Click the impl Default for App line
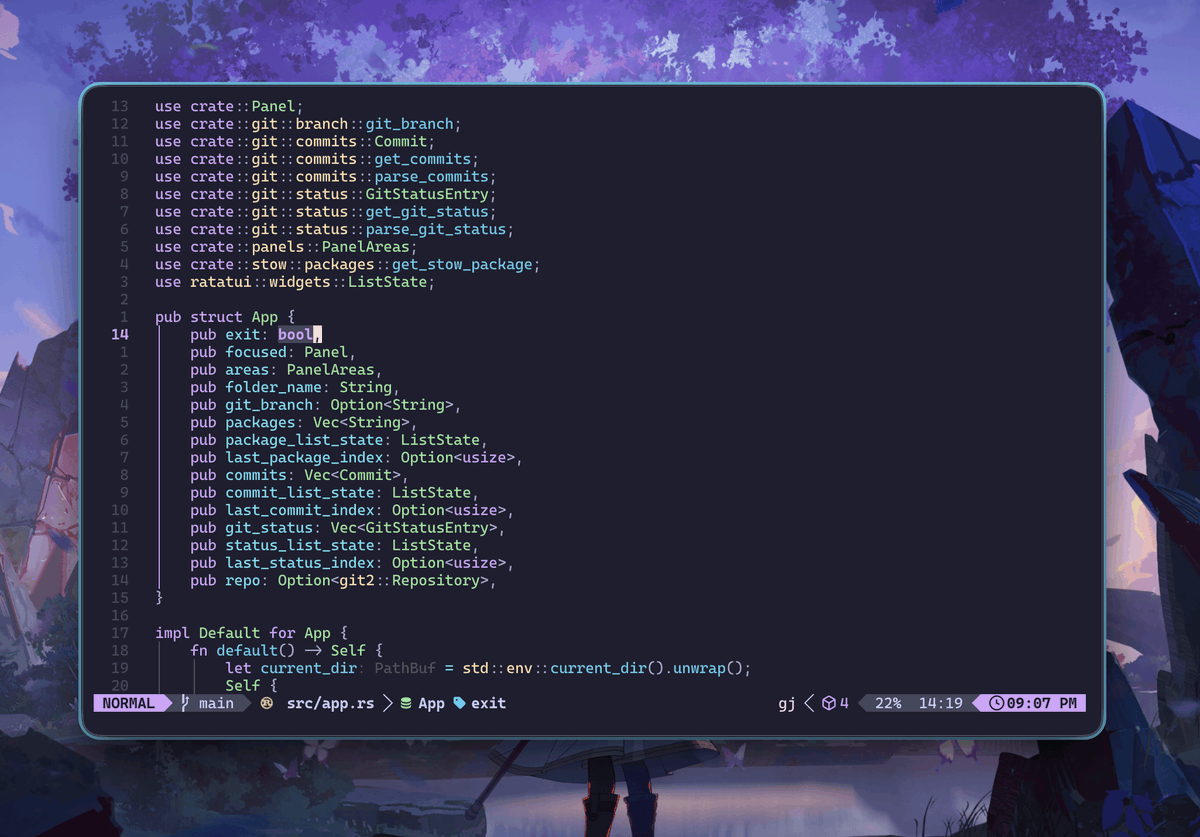Screen dimensions: 1200x837 click(251, 633)
